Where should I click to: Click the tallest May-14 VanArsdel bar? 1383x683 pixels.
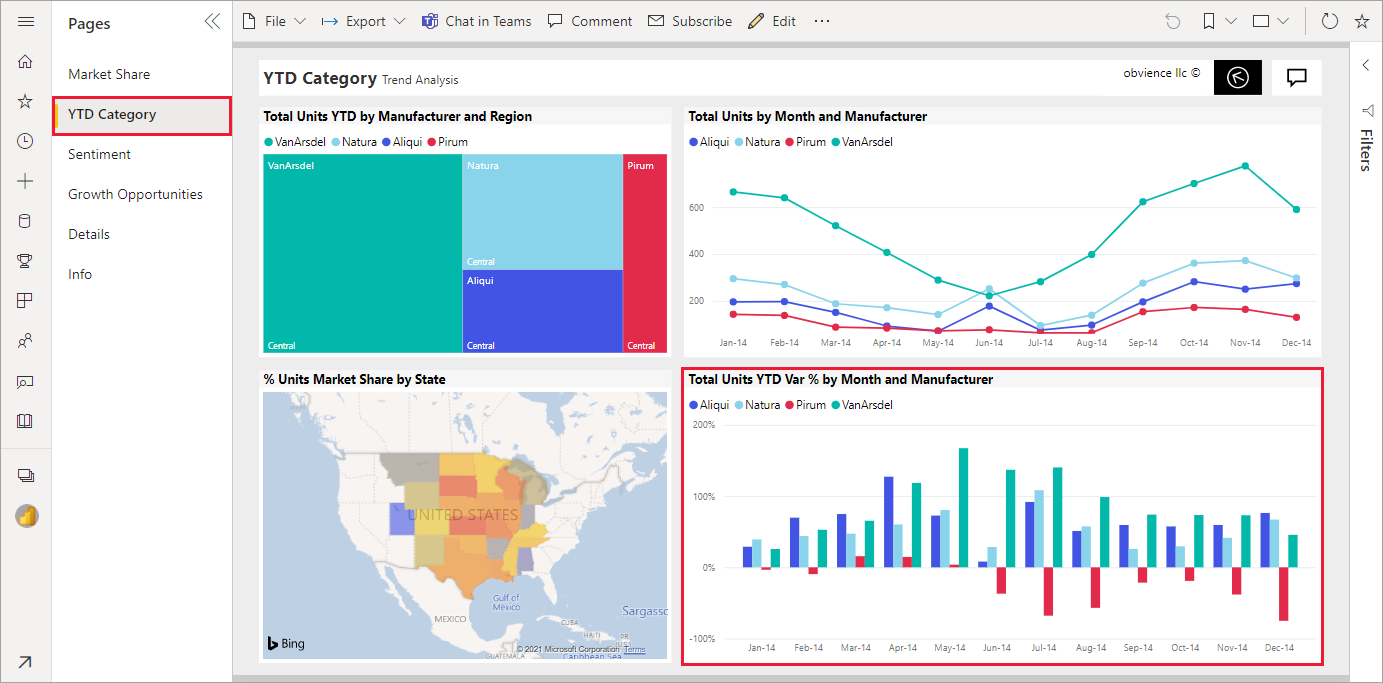click(x=964, y=508)
